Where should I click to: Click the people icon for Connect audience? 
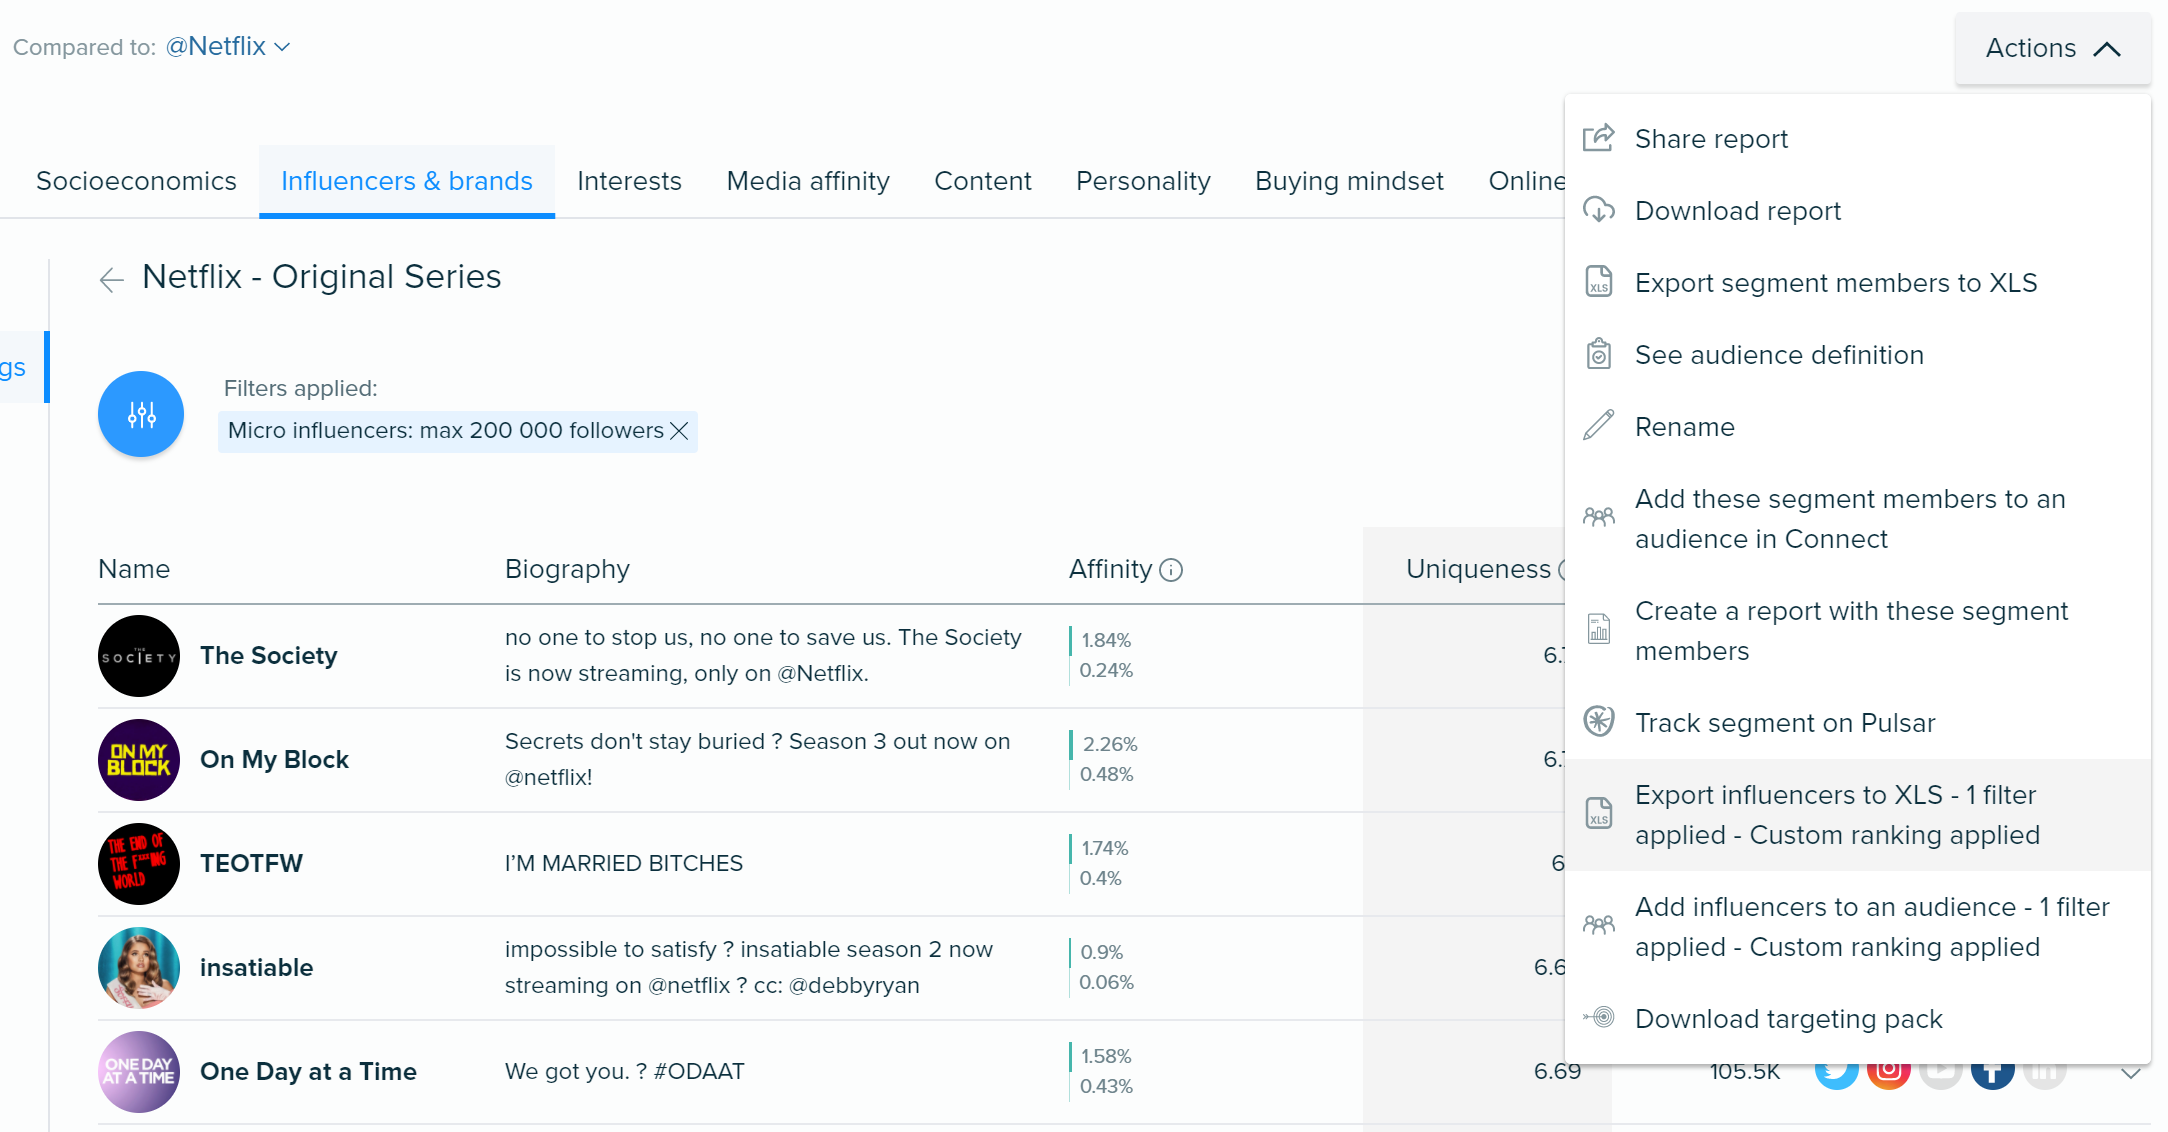point(1599,517)
